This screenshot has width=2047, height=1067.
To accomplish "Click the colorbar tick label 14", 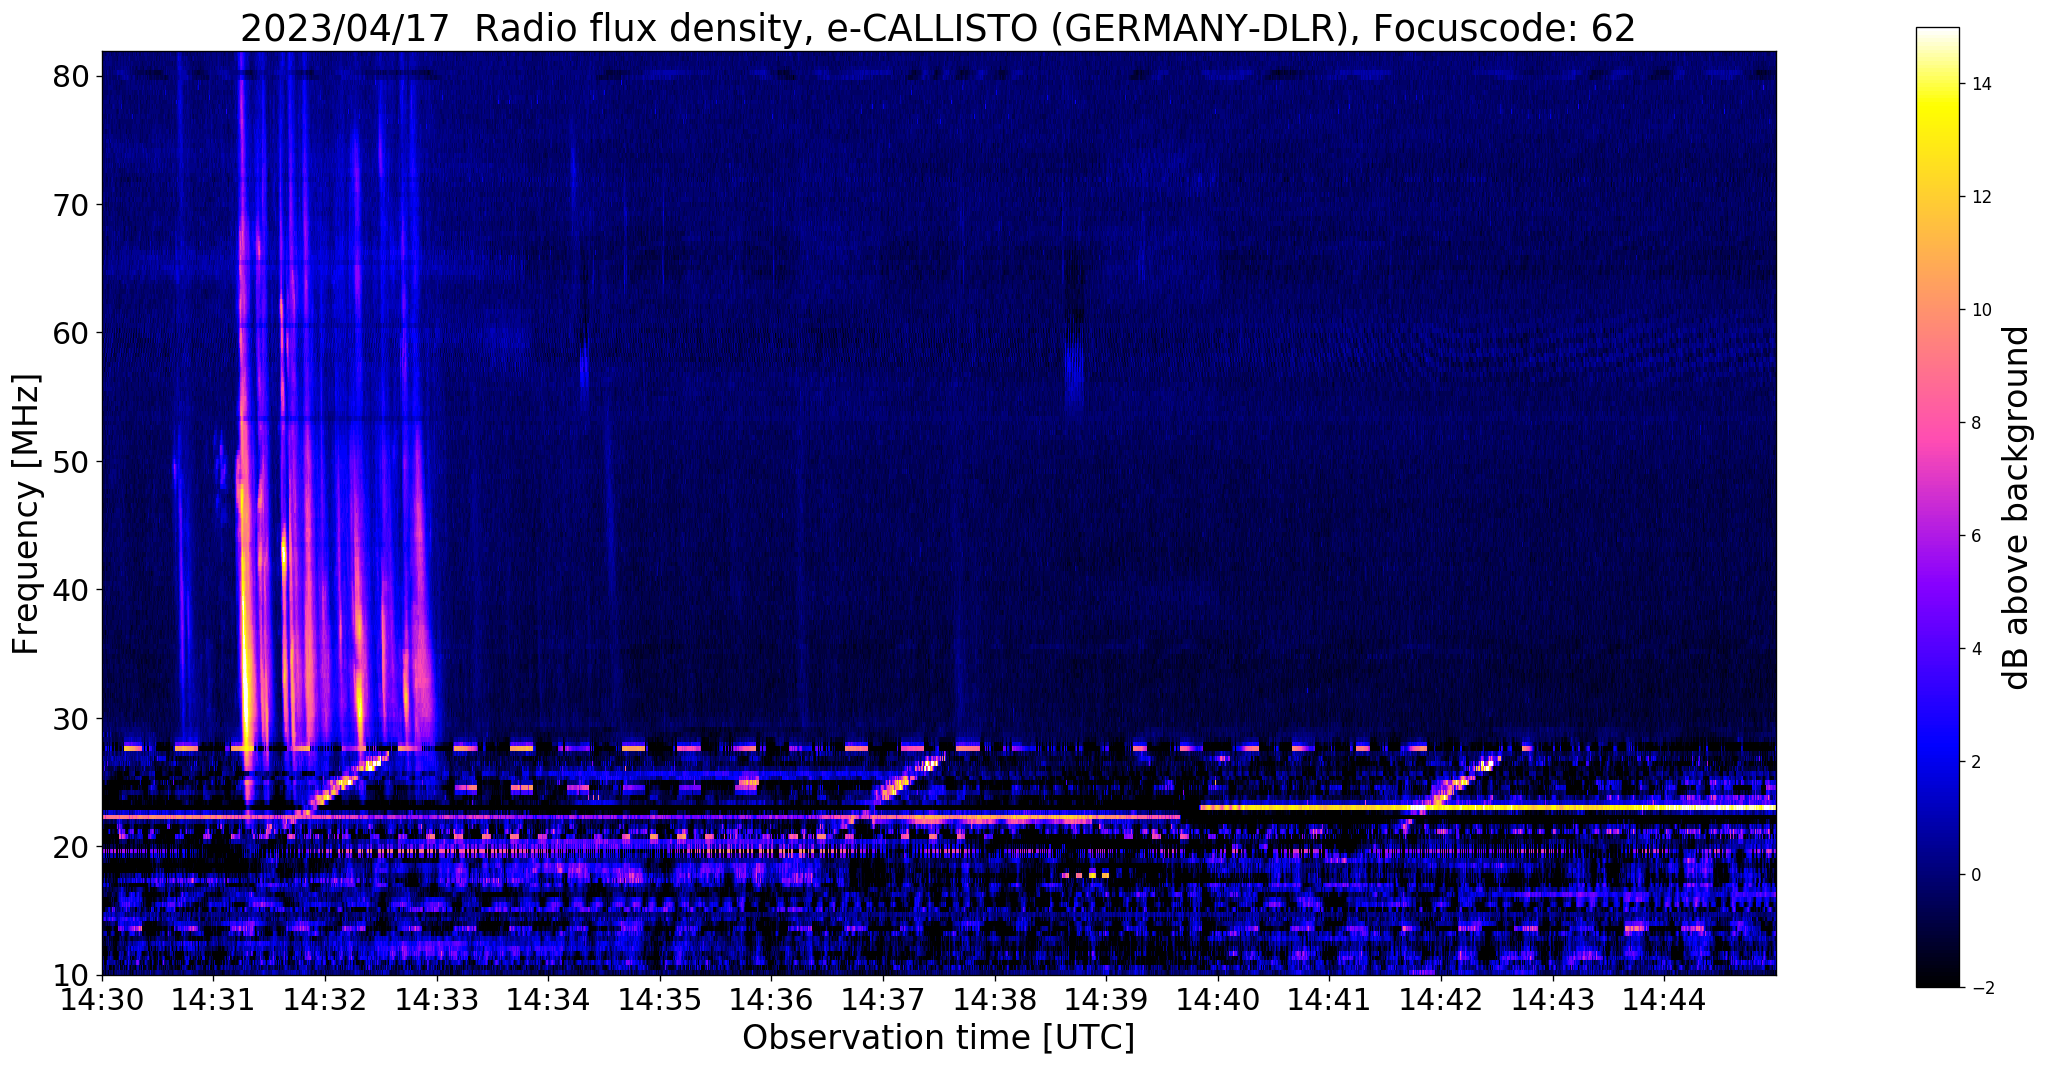I will pyautogui.click(x=1980, y=84).
